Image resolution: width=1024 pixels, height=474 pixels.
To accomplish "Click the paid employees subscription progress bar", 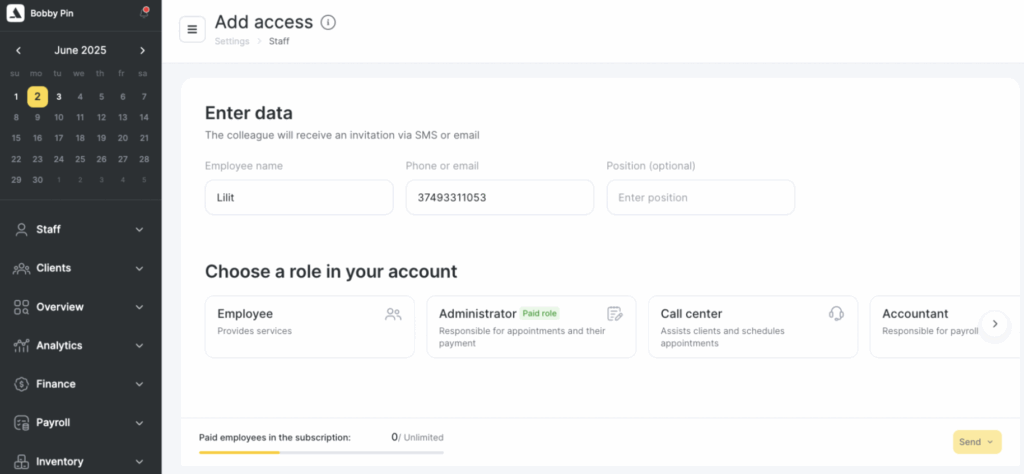I will click(321, 453).
